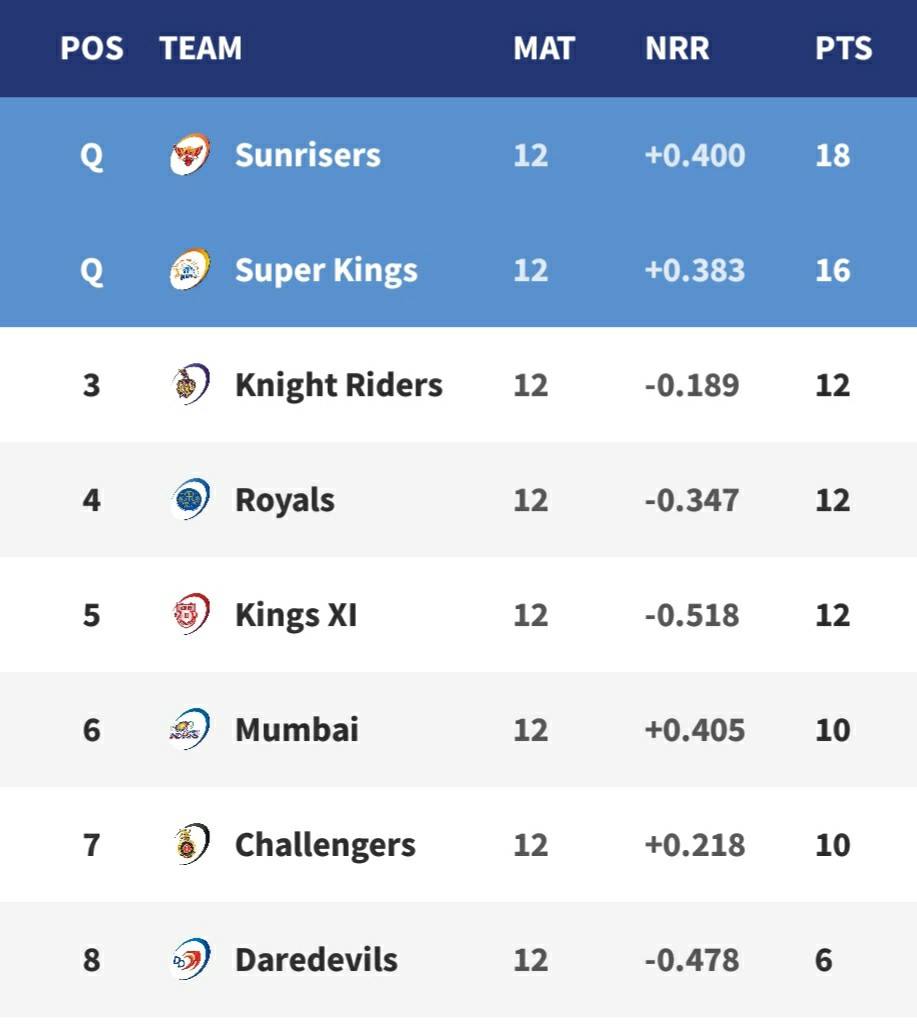The height and width of the screenshot is (1024, 917).
Task: Click the Challengers team logo
Action: coord(190,844)
